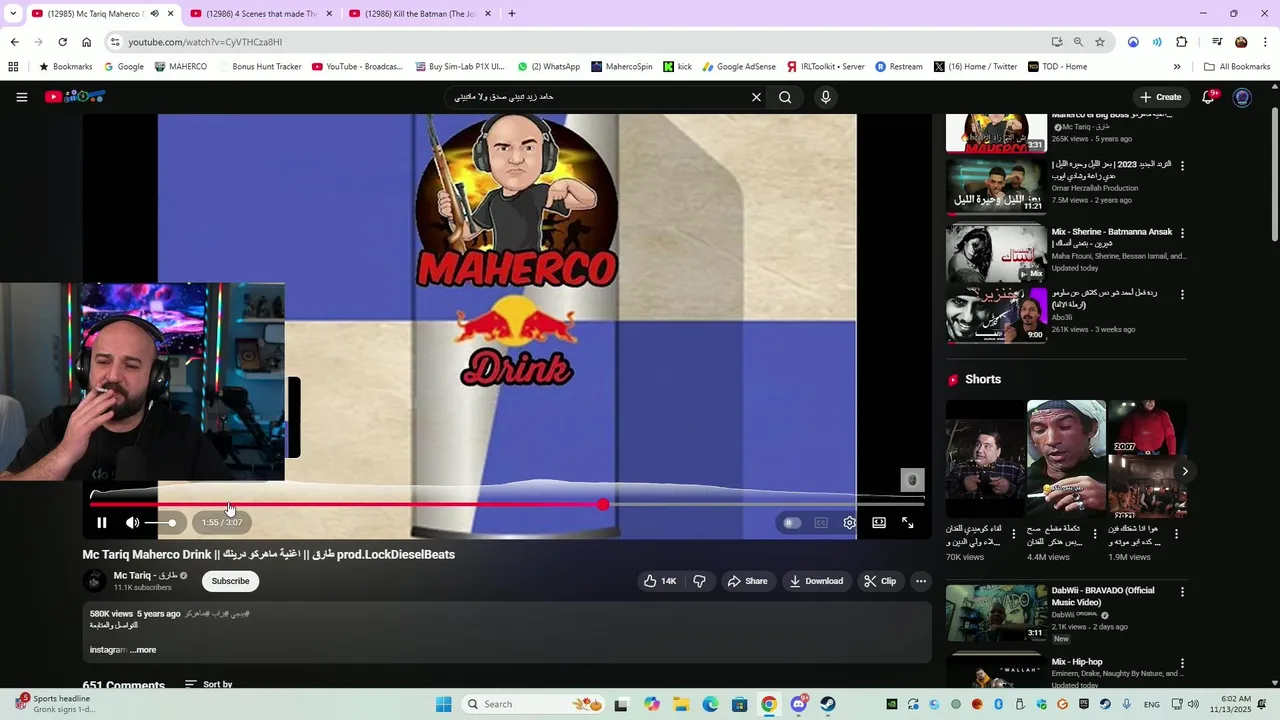The height and width of the screenshot is (720, 1280).
Task: Open YouTube notifications bell
Action: [x=1208, y=97]
